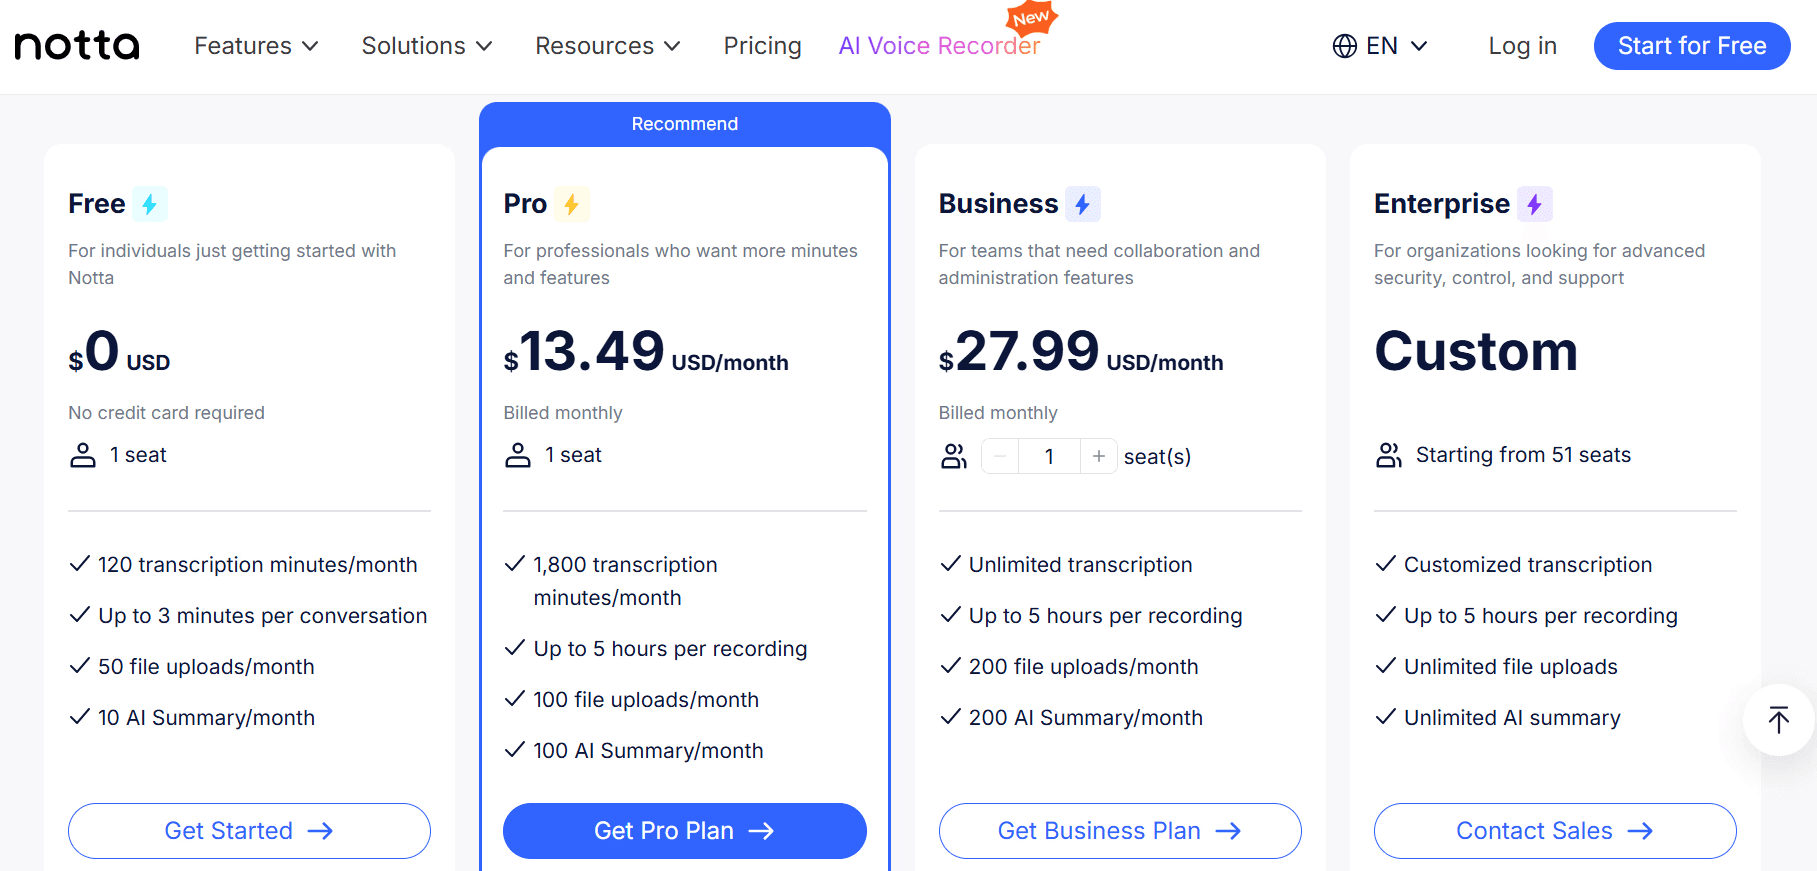Expand the Solutions menu
The width and height of the screenshot is (1817, 871).
pyautogui.click(x=427, y=46)
